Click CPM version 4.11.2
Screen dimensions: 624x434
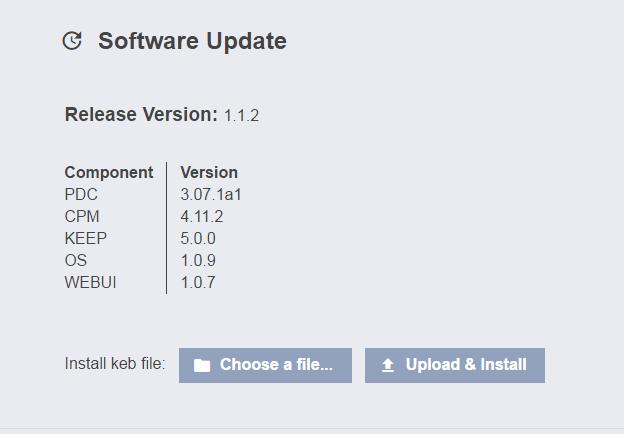202,216
